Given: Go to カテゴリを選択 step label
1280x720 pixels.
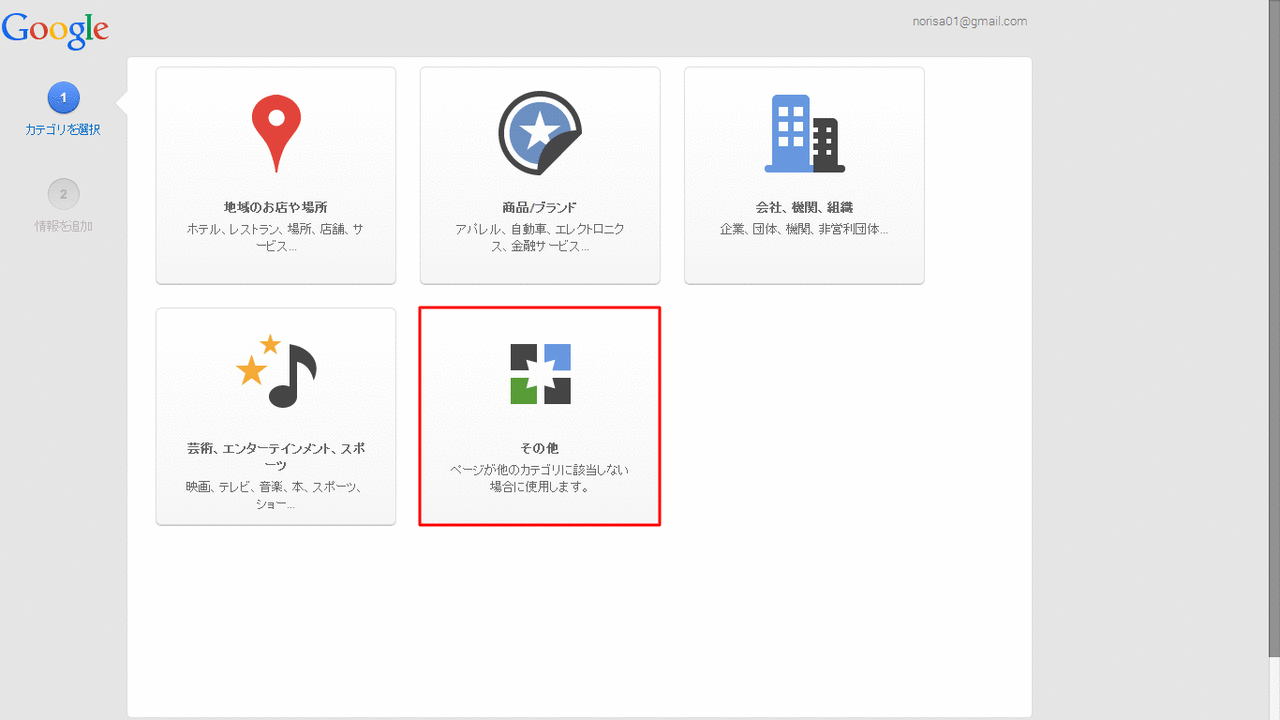Looking at the screenshot, I should click(x=63, y=130).
